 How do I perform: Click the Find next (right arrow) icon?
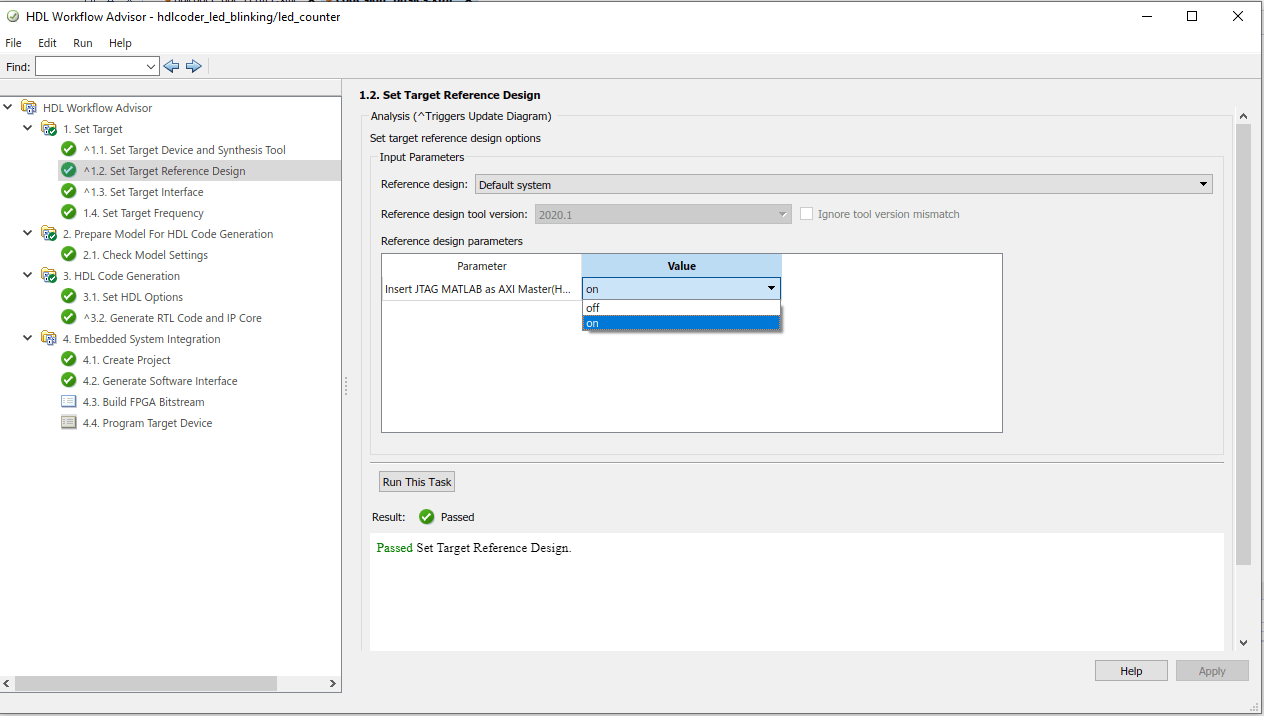pyautogui.click(x=194, y=66)
